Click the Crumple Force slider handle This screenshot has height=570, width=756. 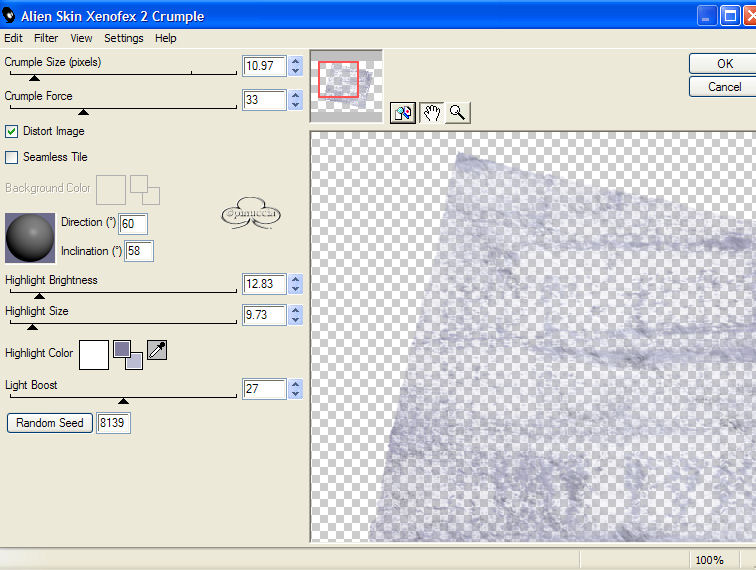pos(83,112)
